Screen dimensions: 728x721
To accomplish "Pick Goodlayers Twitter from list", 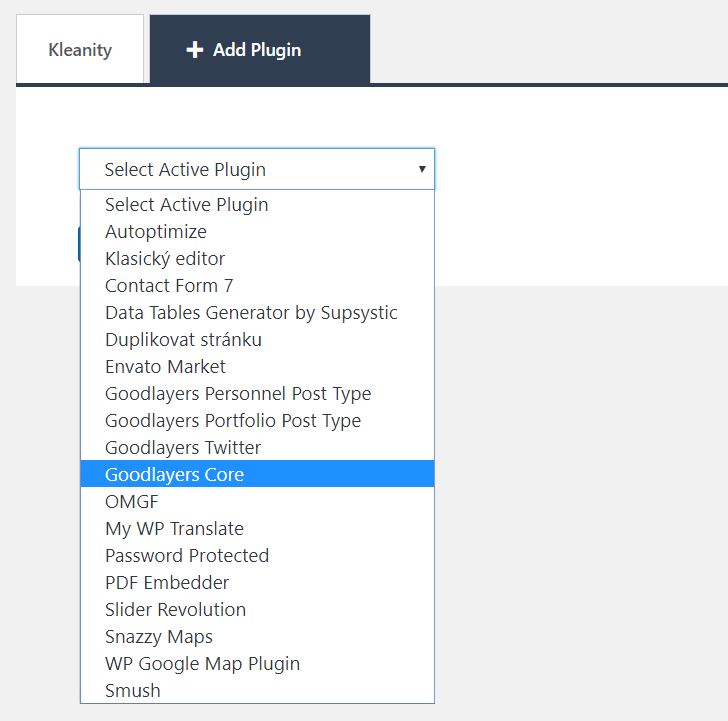I will coord(257,447).
